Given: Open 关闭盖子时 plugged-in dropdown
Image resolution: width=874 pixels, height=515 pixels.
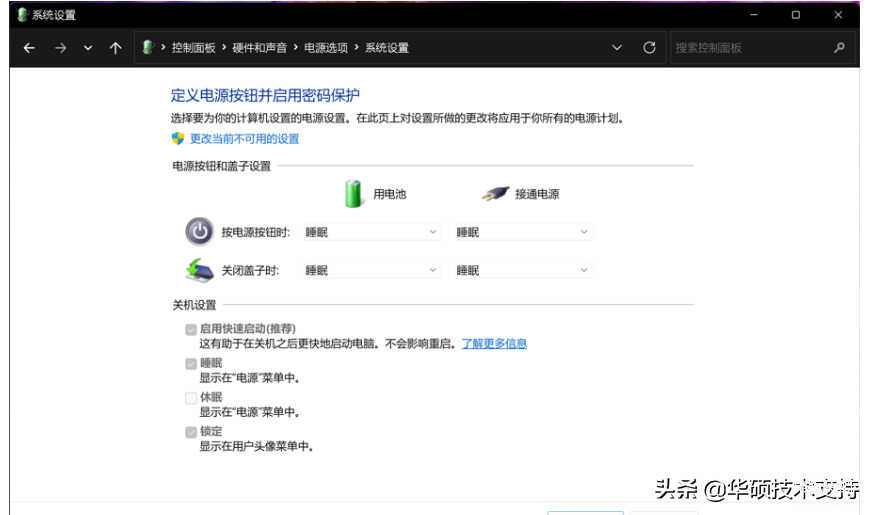Looking at the screenshot, I should tap(522, 270).
